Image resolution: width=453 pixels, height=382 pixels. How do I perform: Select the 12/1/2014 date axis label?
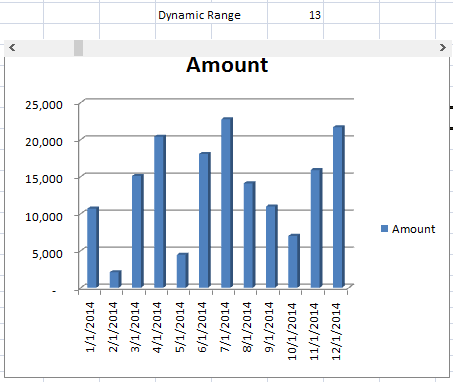click(336, 331)
